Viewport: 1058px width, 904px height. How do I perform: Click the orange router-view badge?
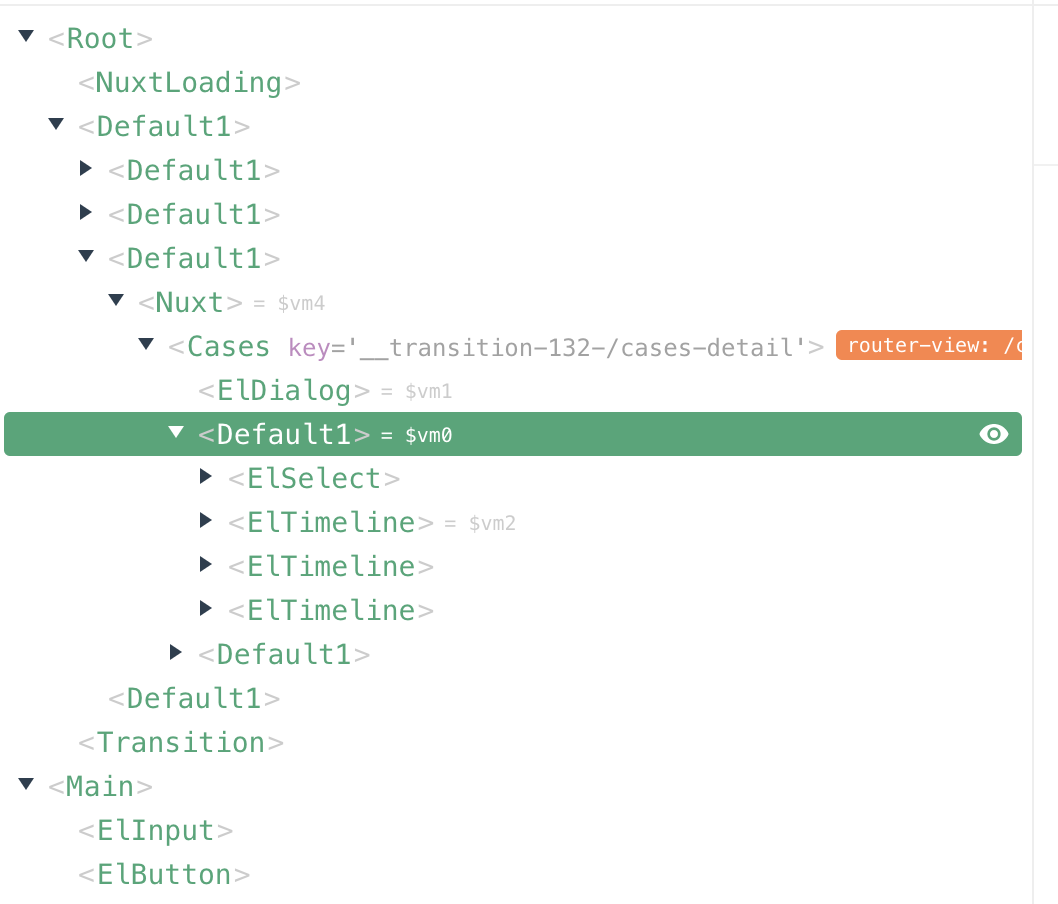928,347
